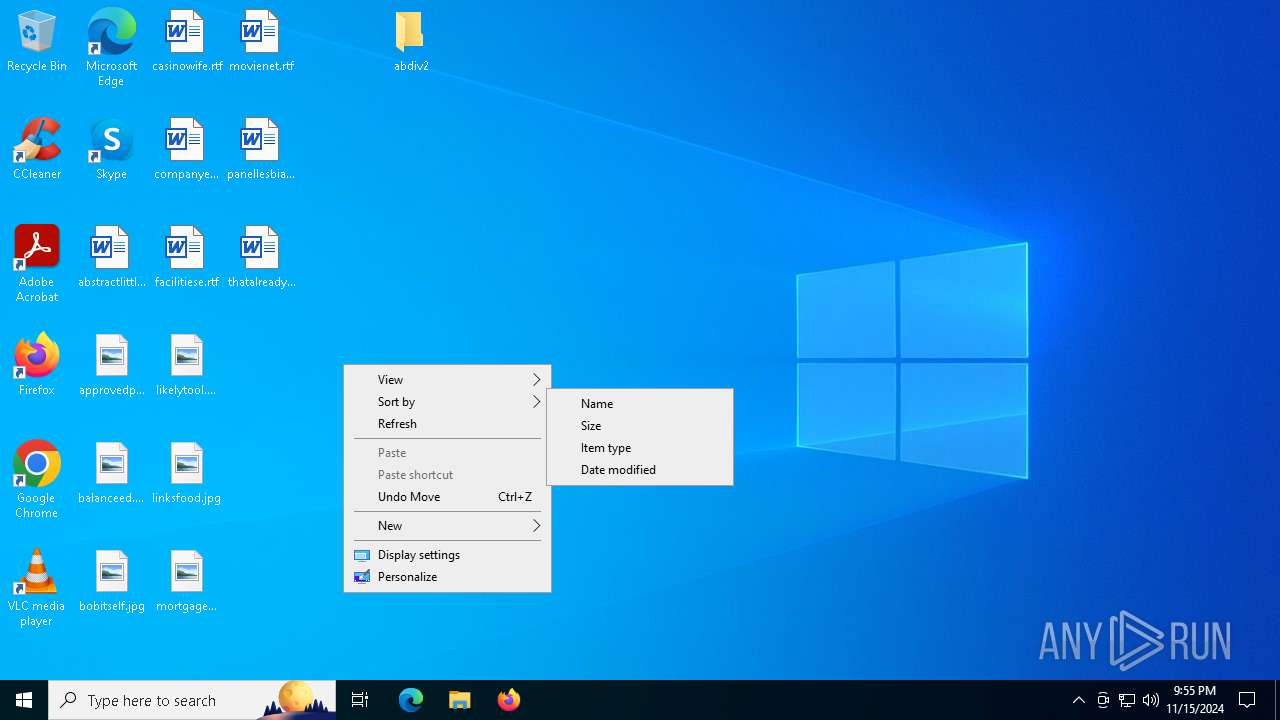Image resolution: width=1280 pixels, height=720 pixels.
Task: Click the meet now tray icon
Action: (1103, 700)
